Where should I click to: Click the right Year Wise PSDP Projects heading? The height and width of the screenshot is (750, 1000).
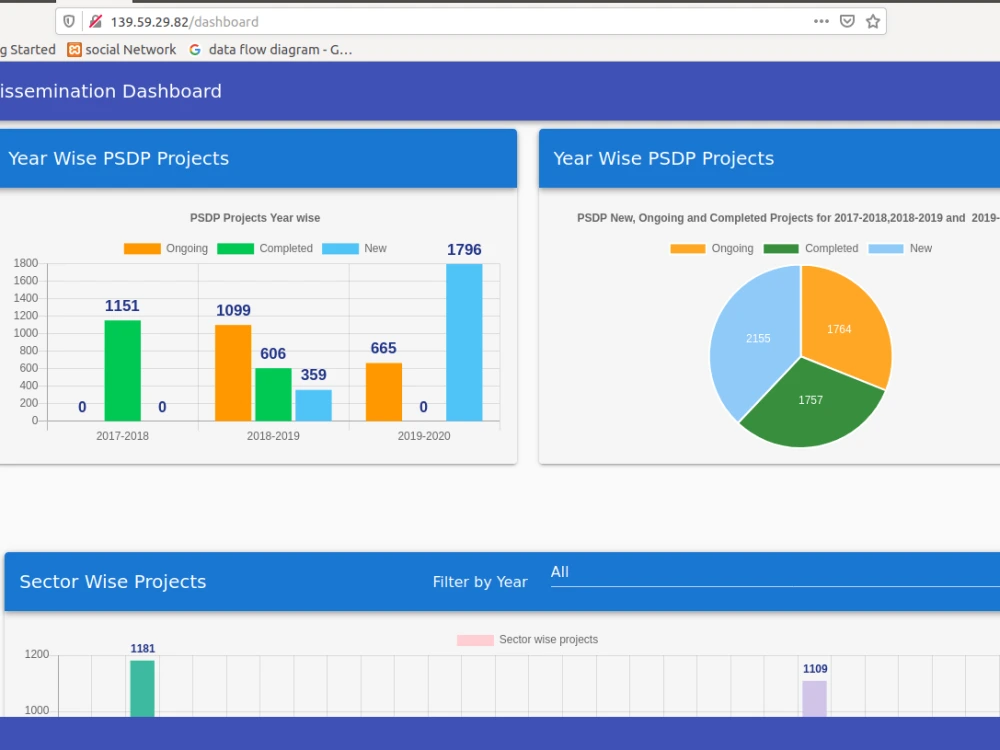pos(664,158)
